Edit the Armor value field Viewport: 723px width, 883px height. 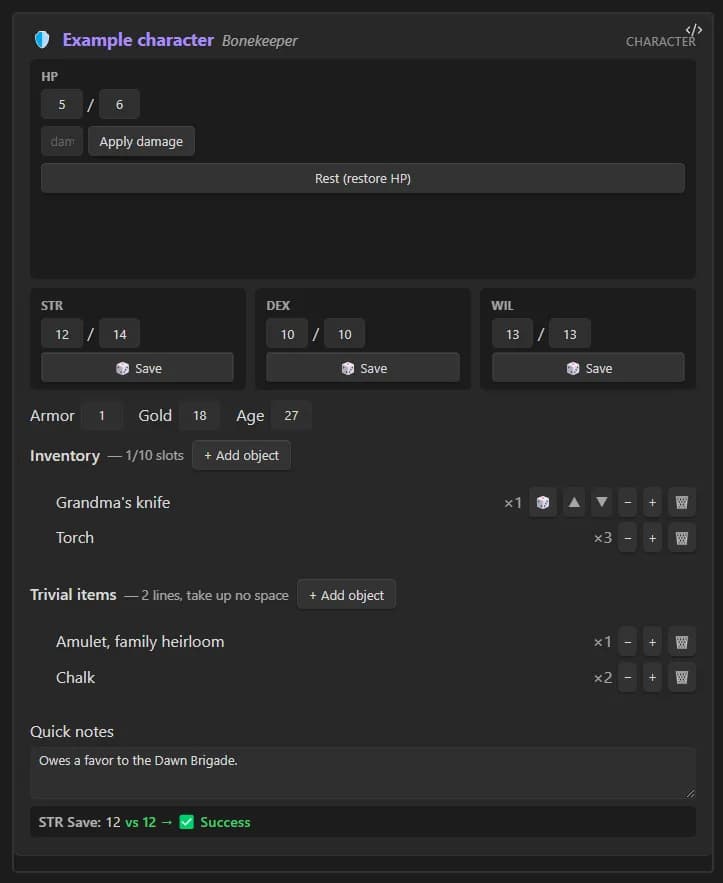[102, 416]
